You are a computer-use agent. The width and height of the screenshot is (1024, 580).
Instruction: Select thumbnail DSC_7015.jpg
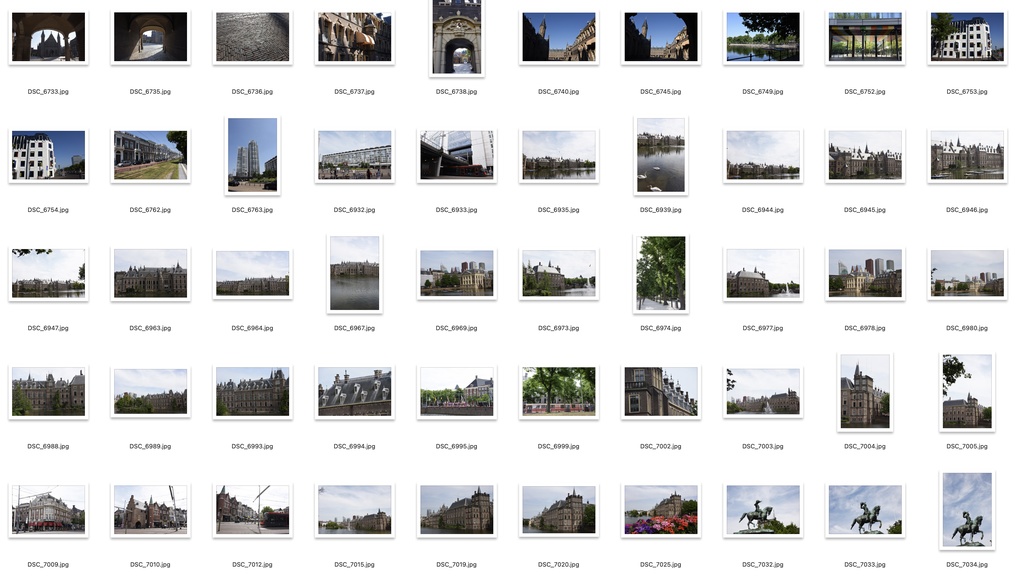tap(355, 510)
